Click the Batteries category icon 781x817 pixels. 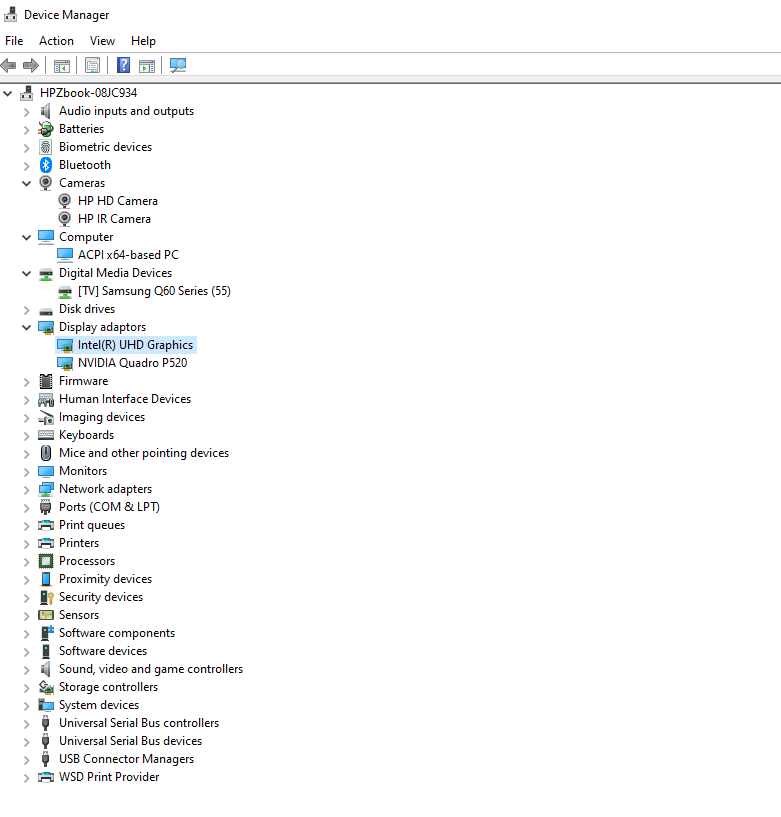pos(45,129)
